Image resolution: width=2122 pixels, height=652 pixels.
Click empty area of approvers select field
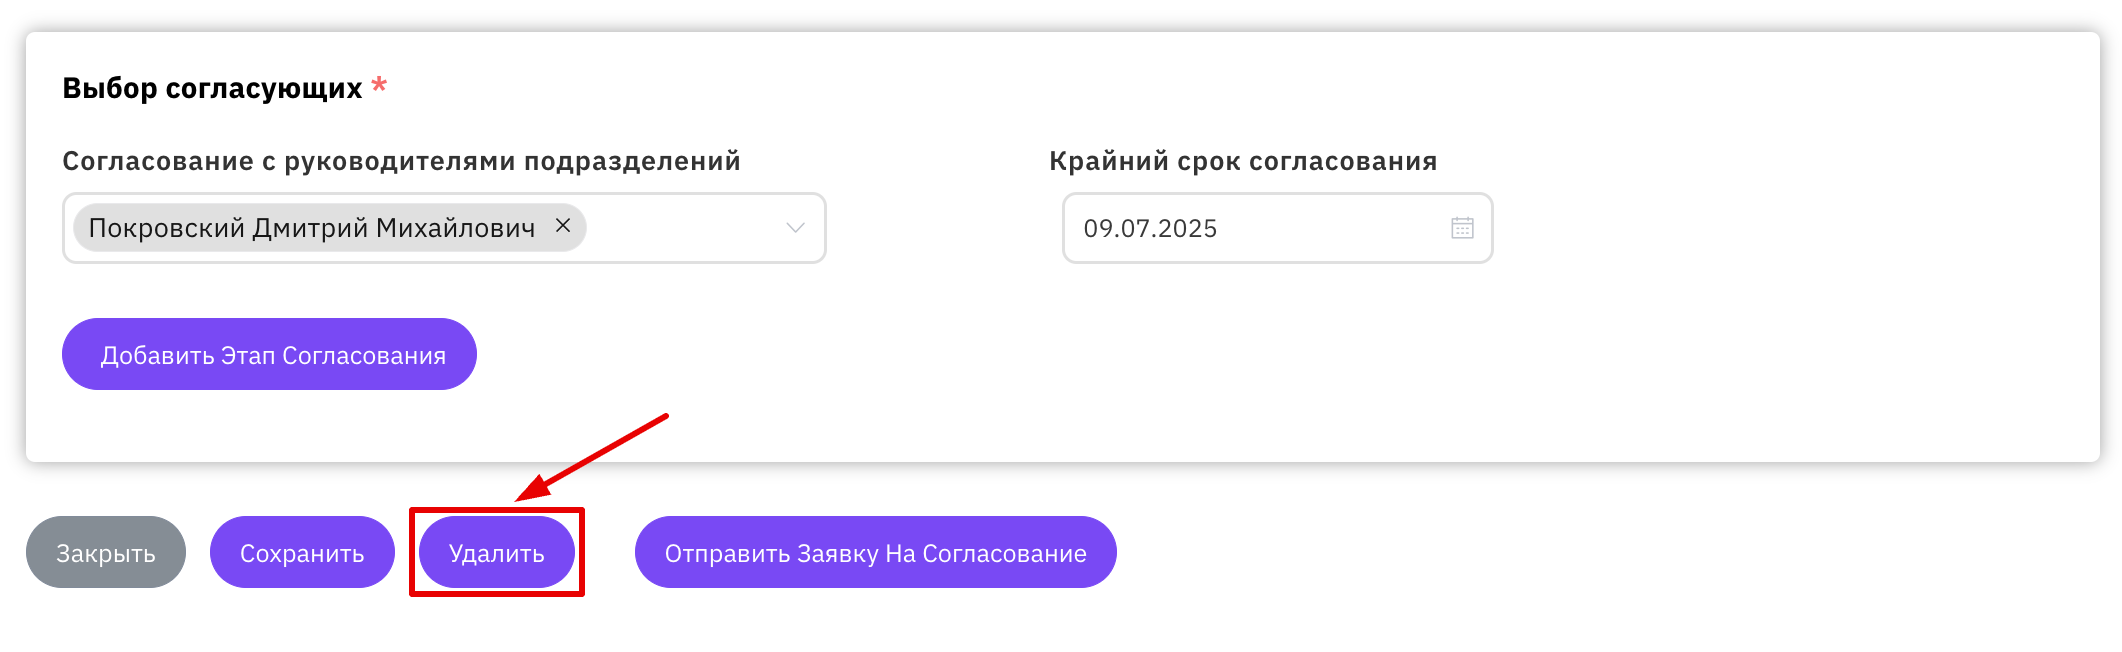pyautogui.click(x=685, y=228)
